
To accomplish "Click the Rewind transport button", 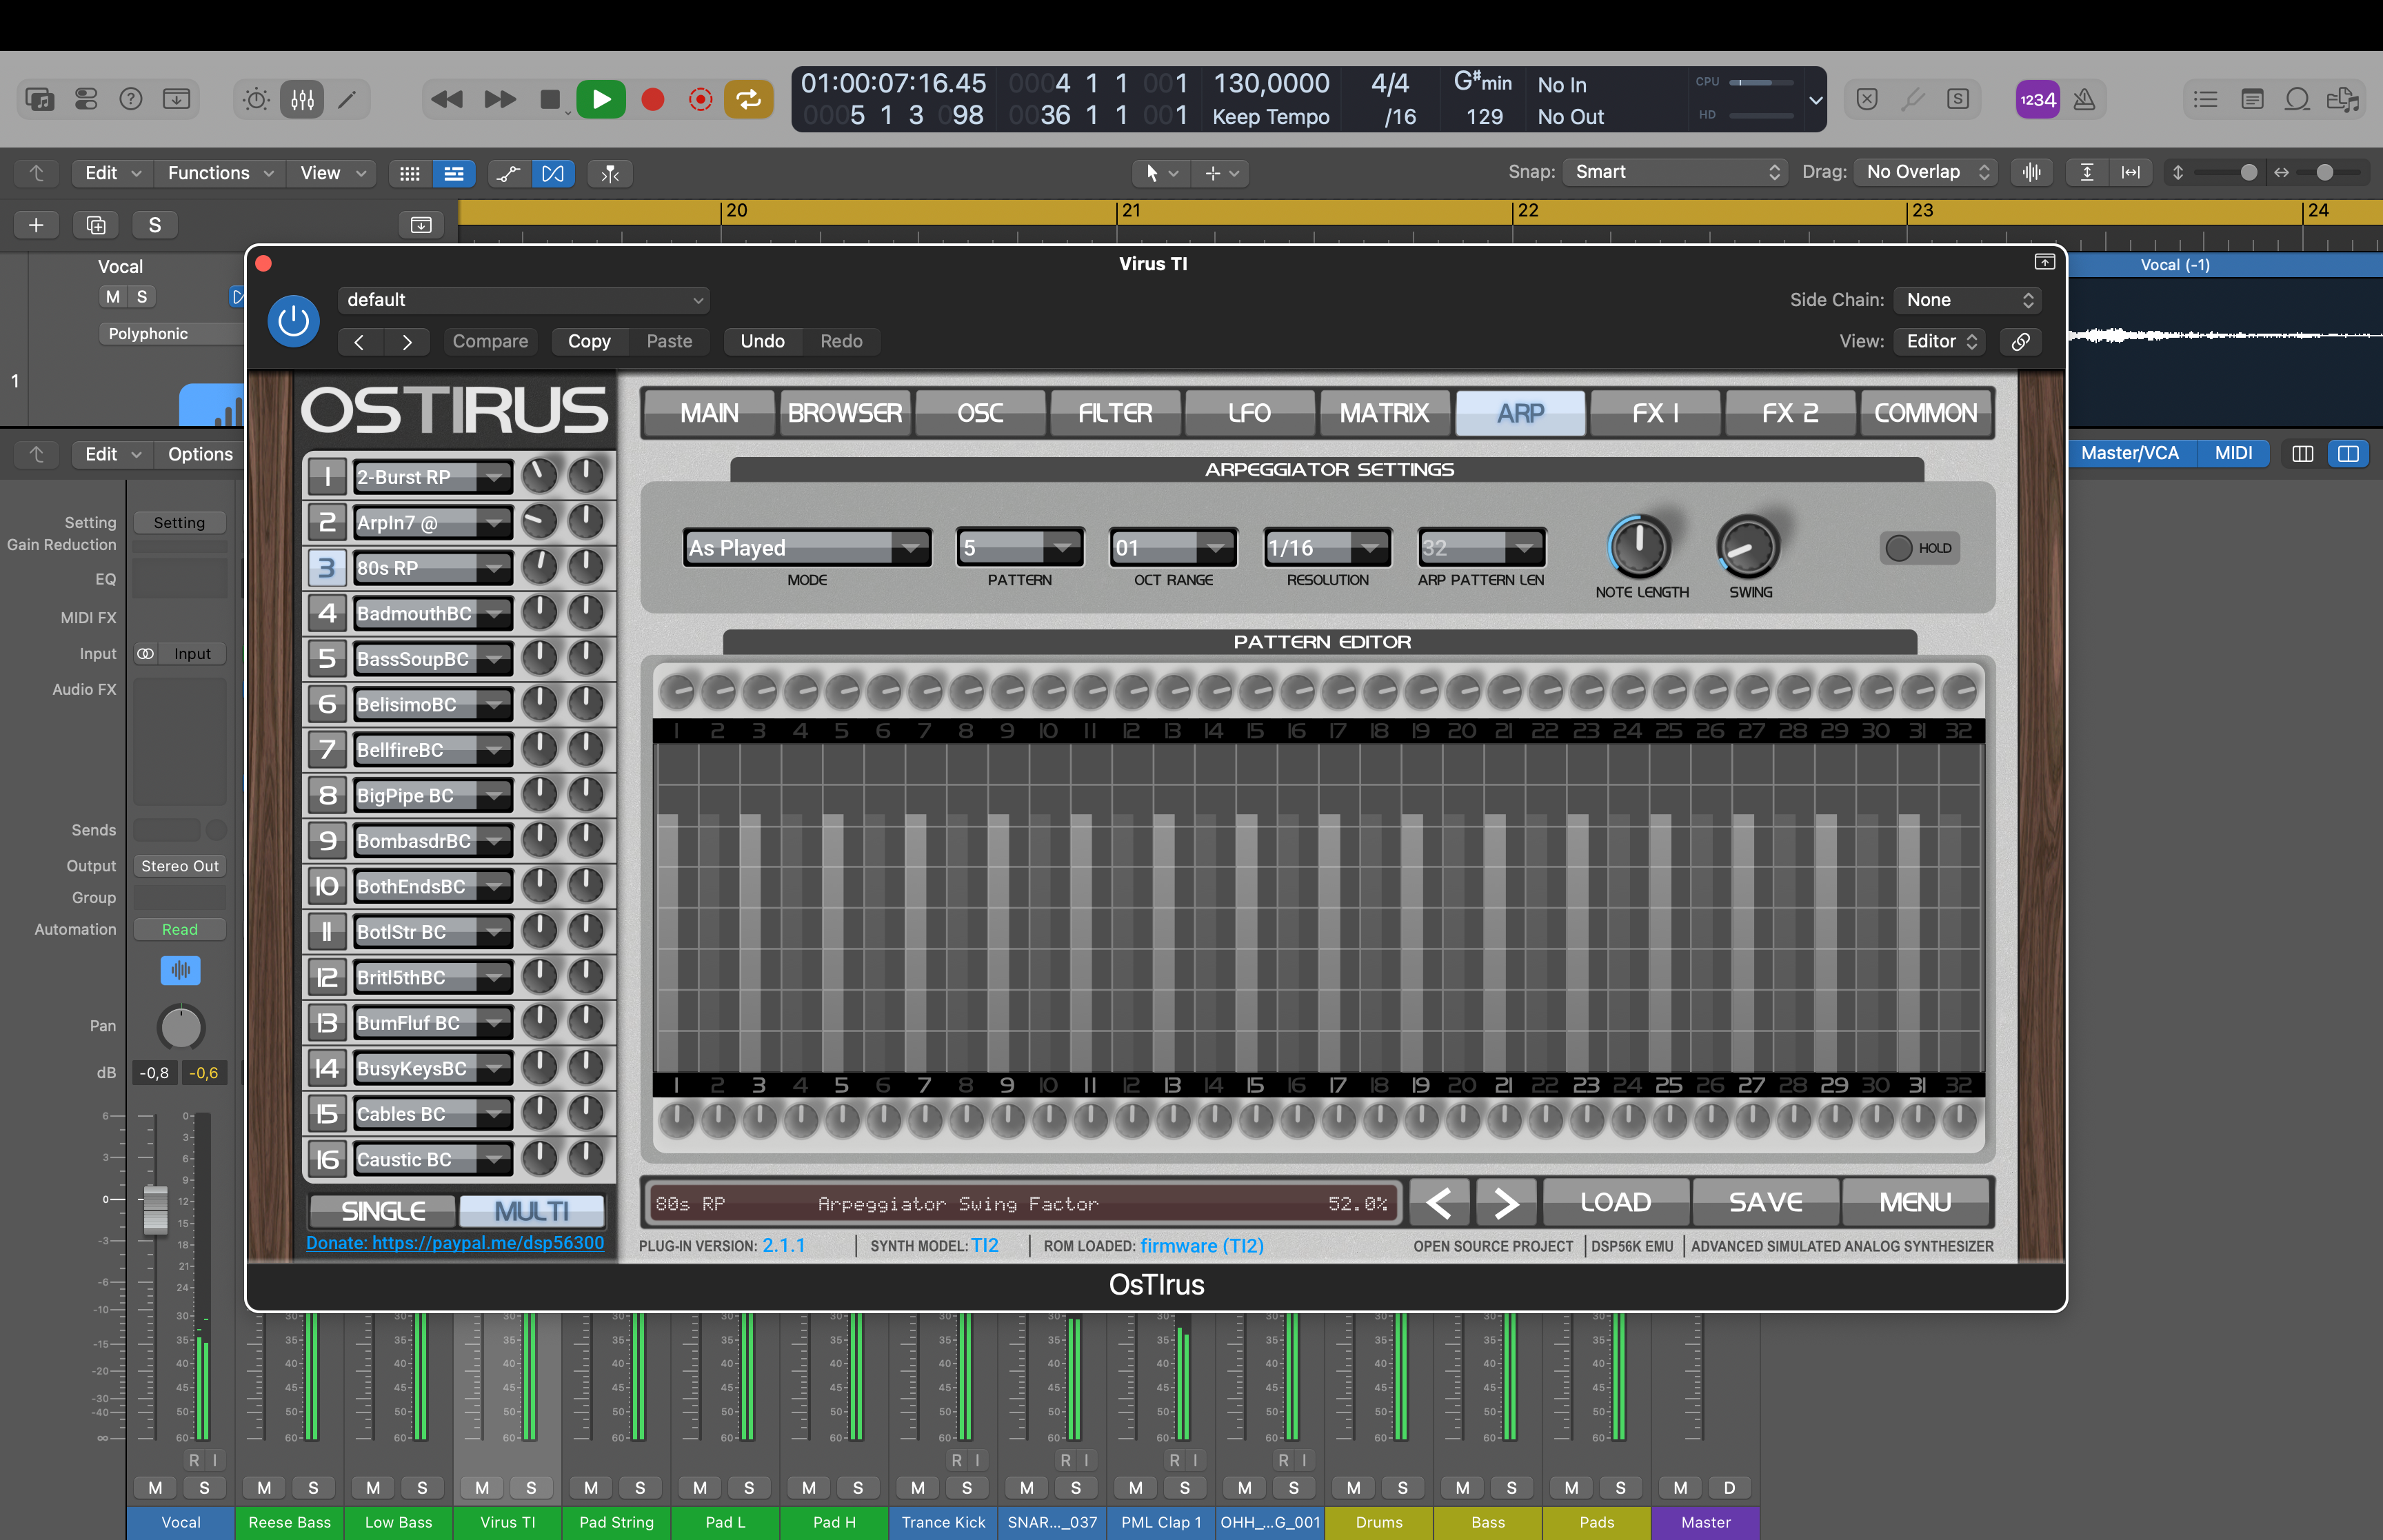I will pos(446,99).
